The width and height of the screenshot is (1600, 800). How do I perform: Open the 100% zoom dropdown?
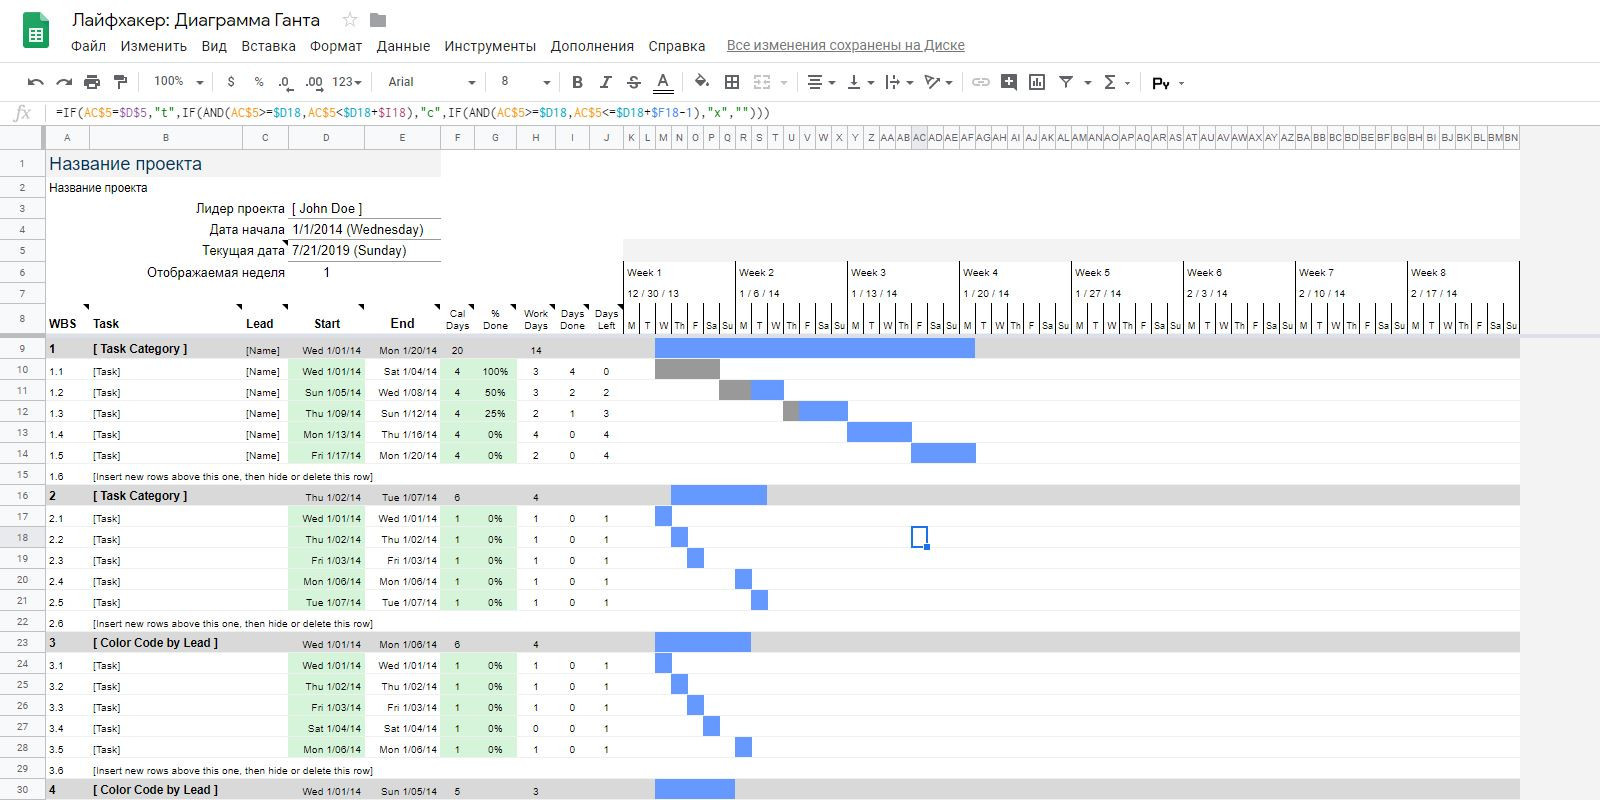point(178,82)
